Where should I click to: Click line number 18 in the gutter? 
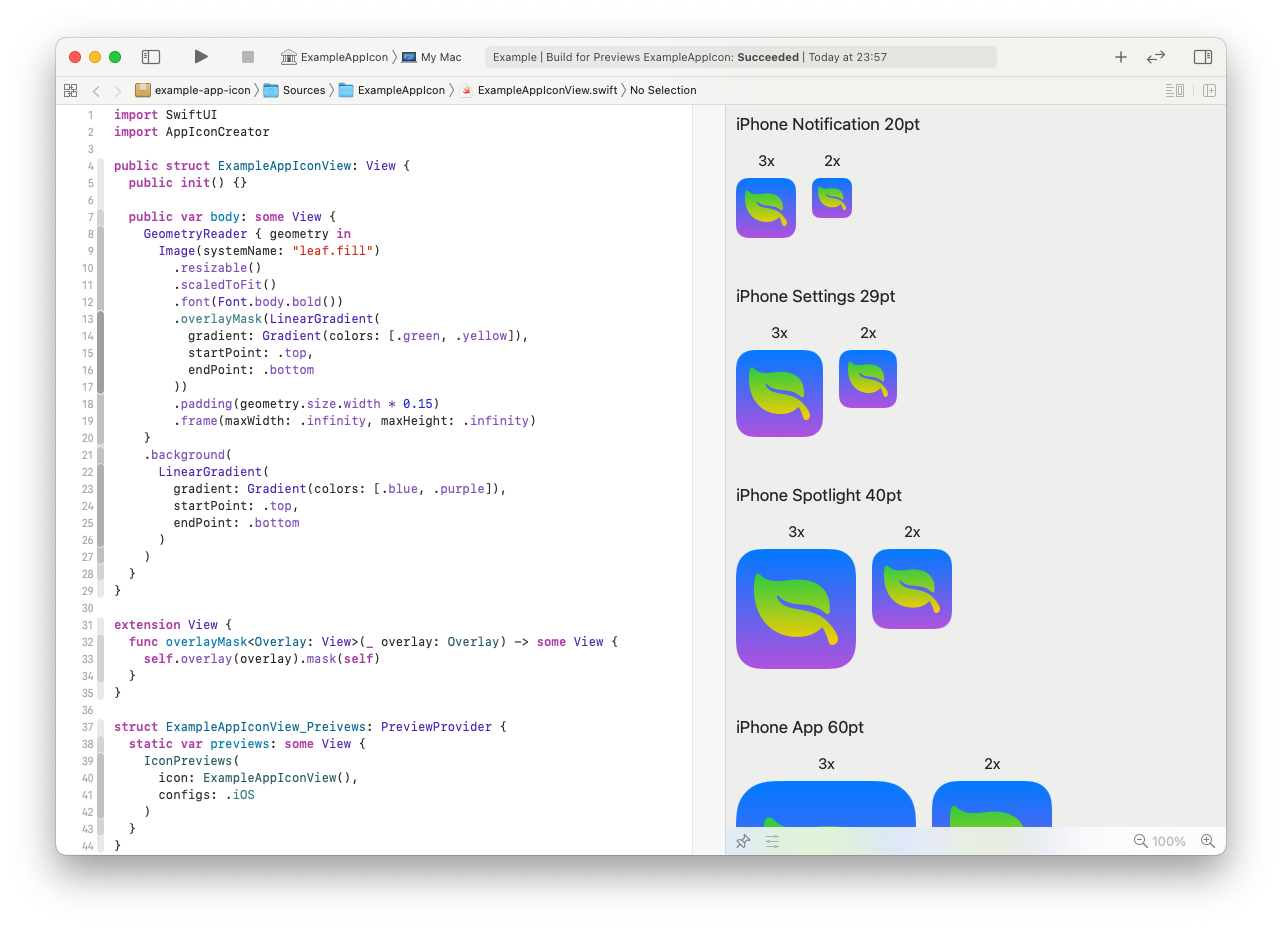tap(88, 404)
